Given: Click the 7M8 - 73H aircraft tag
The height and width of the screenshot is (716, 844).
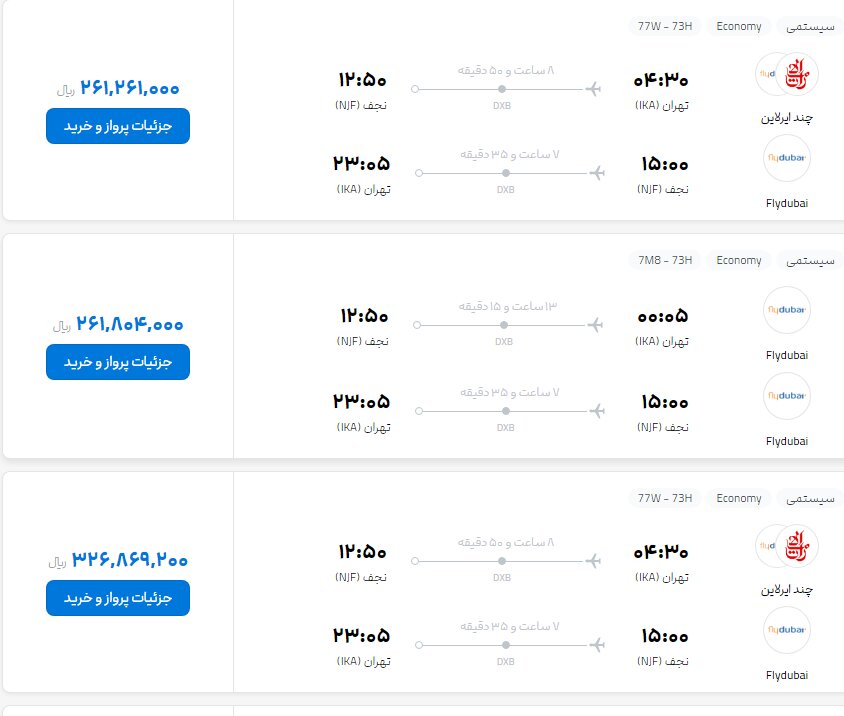Looking at the screenshot, I should [665, 261].
